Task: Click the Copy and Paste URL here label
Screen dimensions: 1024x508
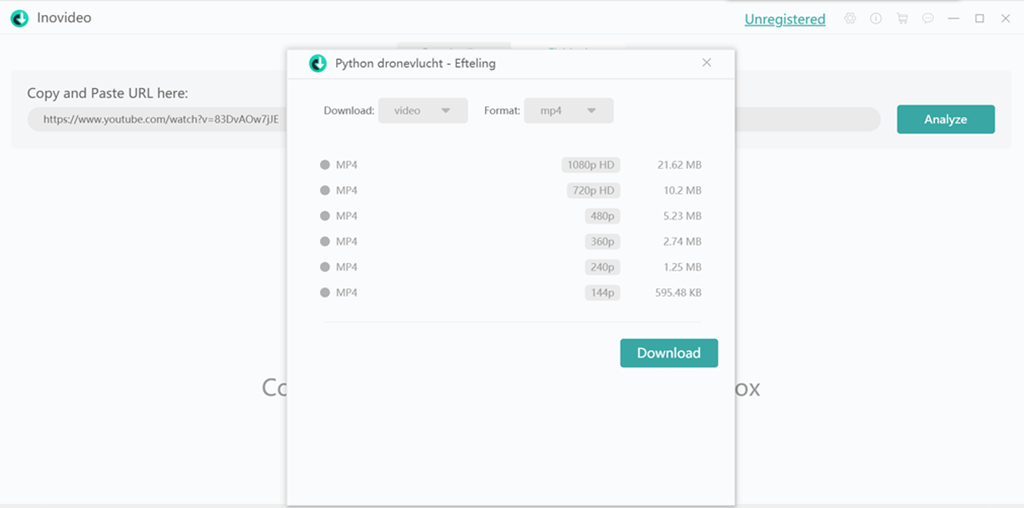Action: [108, 93]
